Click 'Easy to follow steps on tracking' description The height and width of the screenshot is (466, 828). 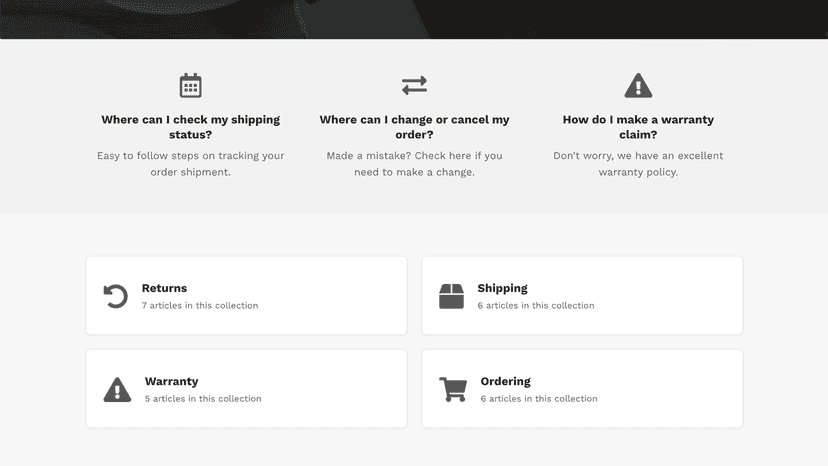(190, 164)
